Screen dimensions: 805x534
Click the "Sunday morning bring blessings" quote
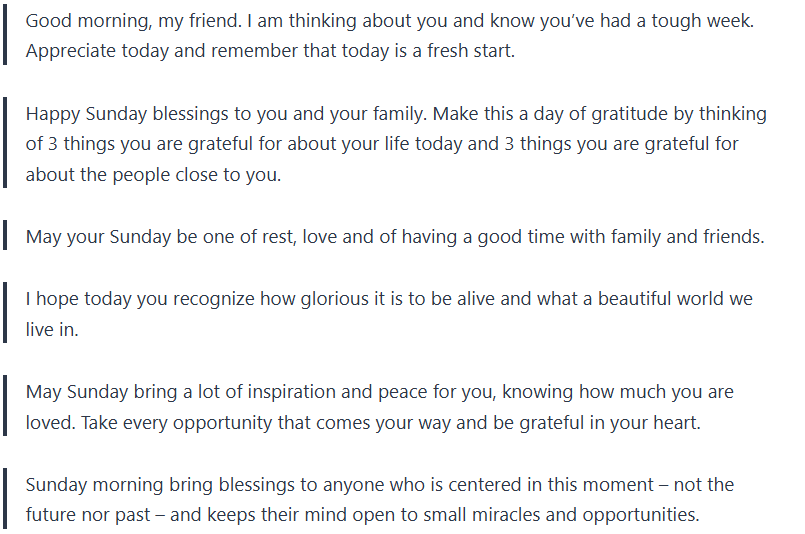click(x=380, y=500)
